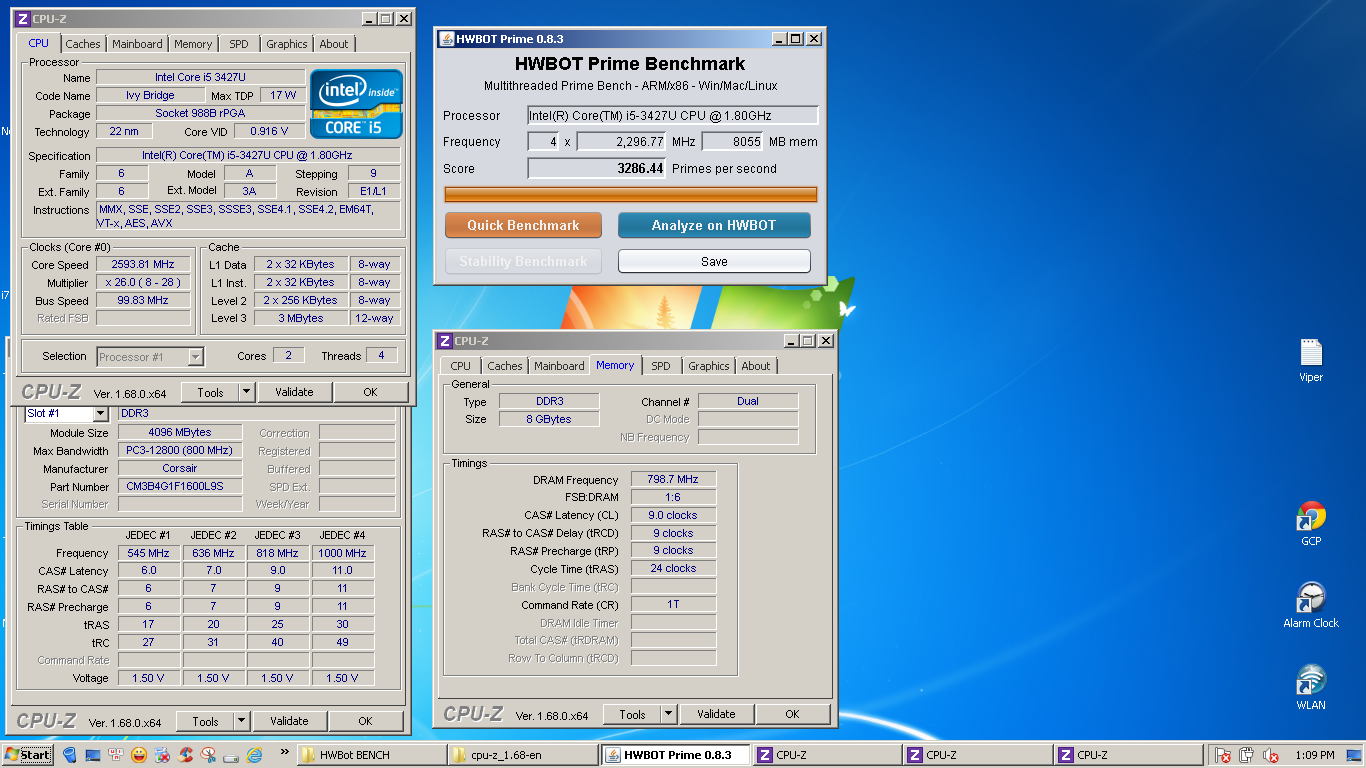Click the orange benchmark progress bar

(x=630, y=194)
